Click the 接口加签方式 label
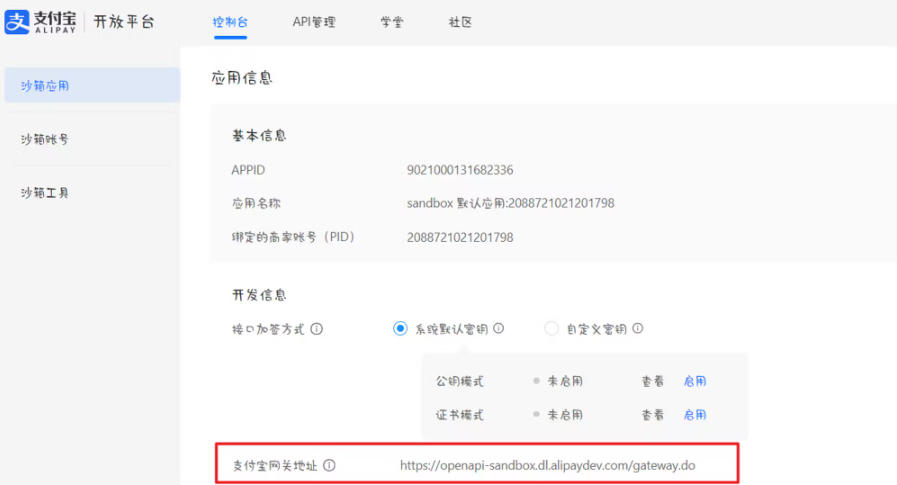This screenshot has height=485, width=897. (x=268, y=329)
